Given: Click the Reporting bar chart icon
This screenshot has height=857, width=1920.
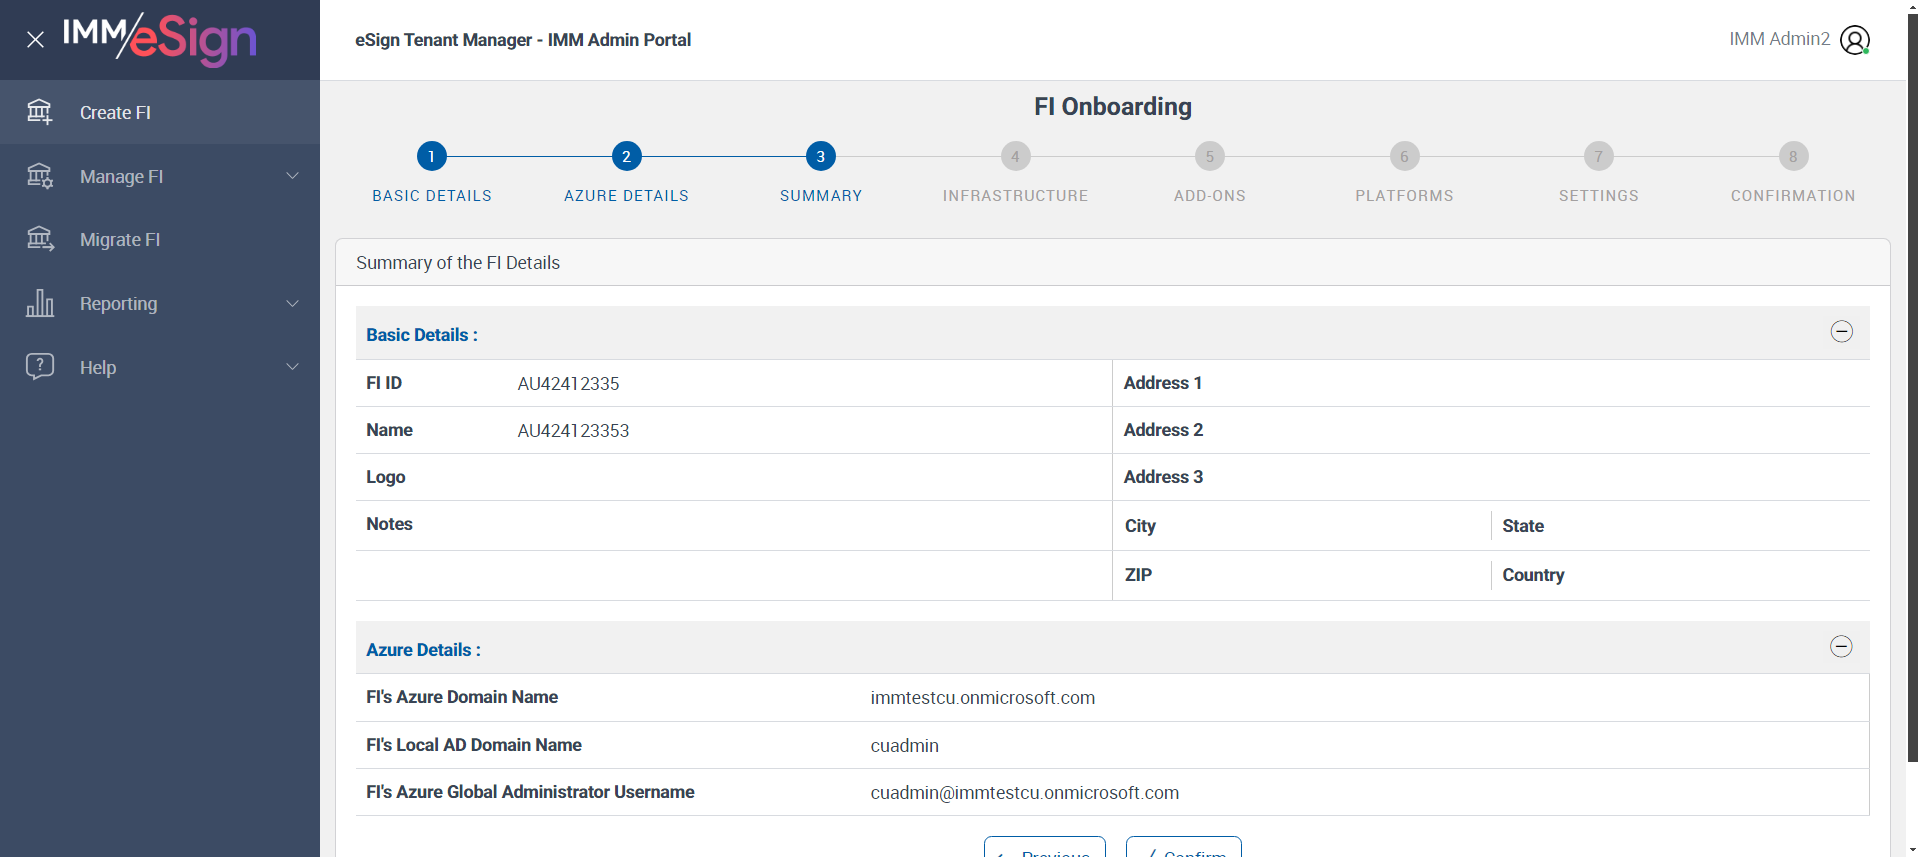Looking at the screenshot, I should [40, 303].
